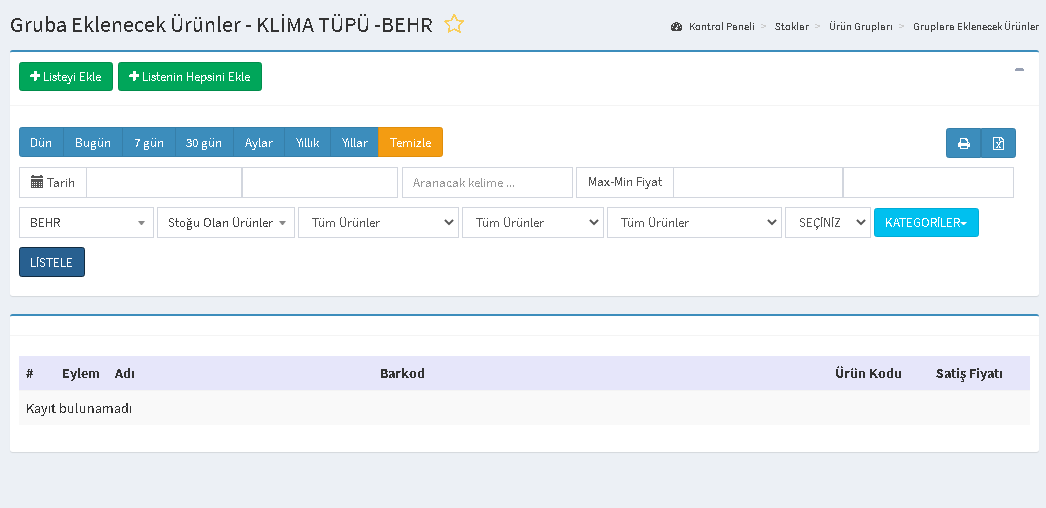1046x508 pixels.
Task: Click the print icon button
Action: pos(964,143)
